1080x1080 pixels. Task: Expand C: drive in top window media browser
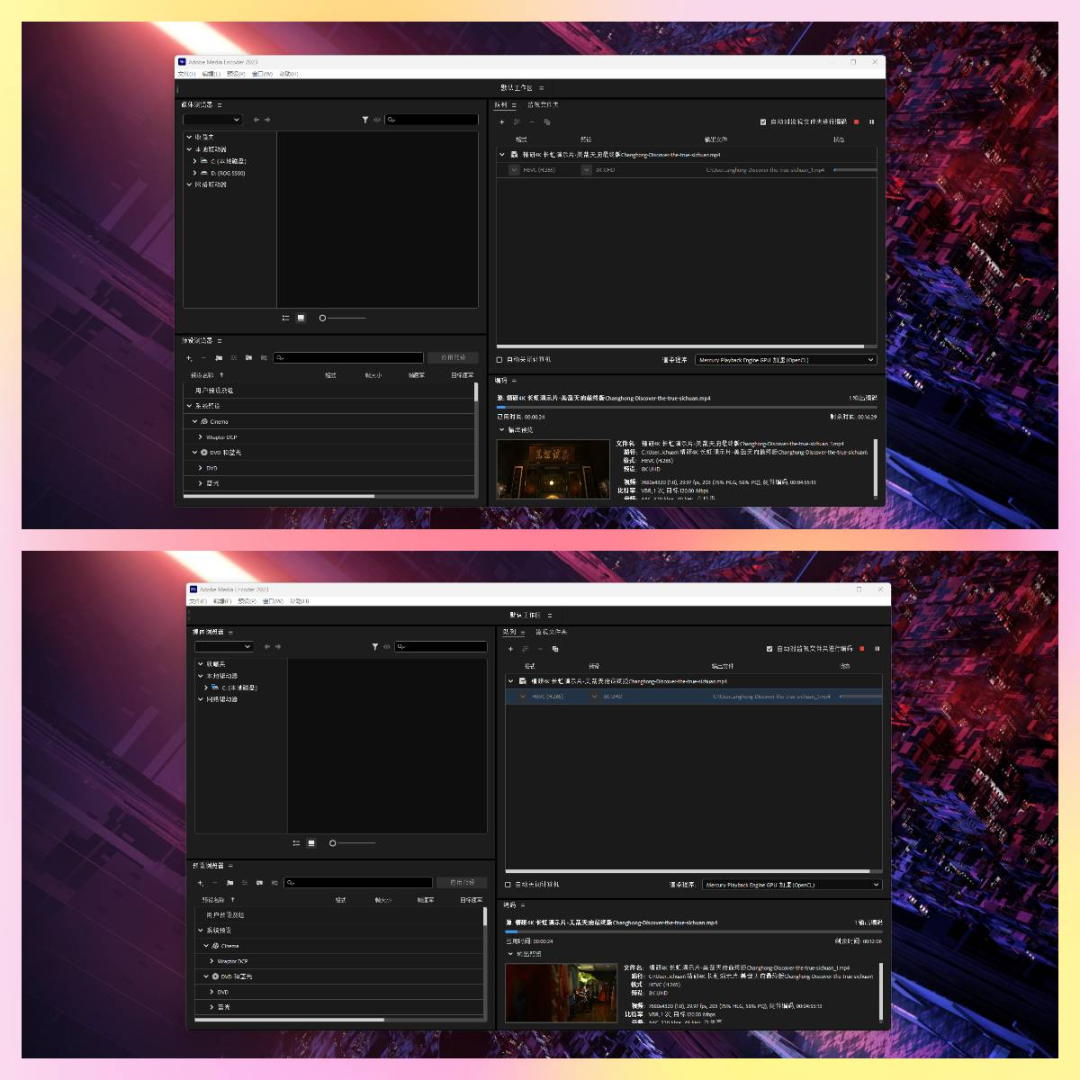pyautogui.click(x=195, y=161)
